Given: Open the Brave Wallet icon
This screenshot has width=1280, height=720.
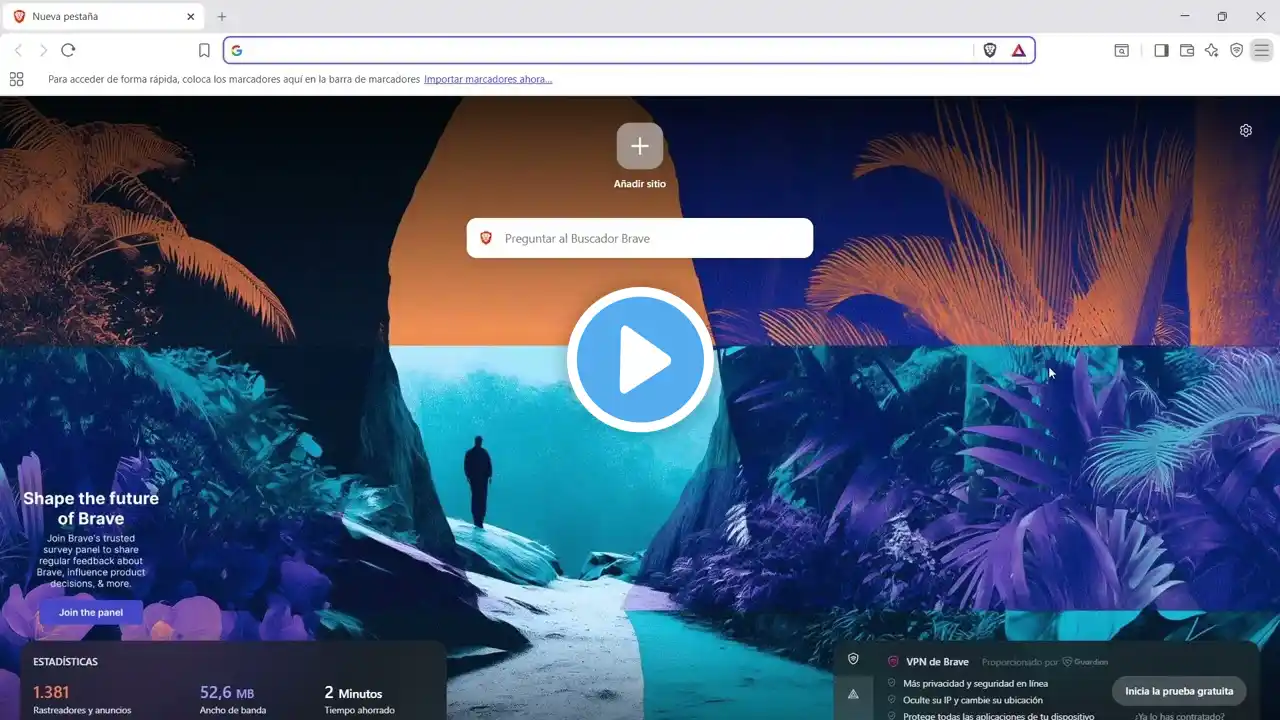Looking at the screenshot, I should [x=1187, y=50].
